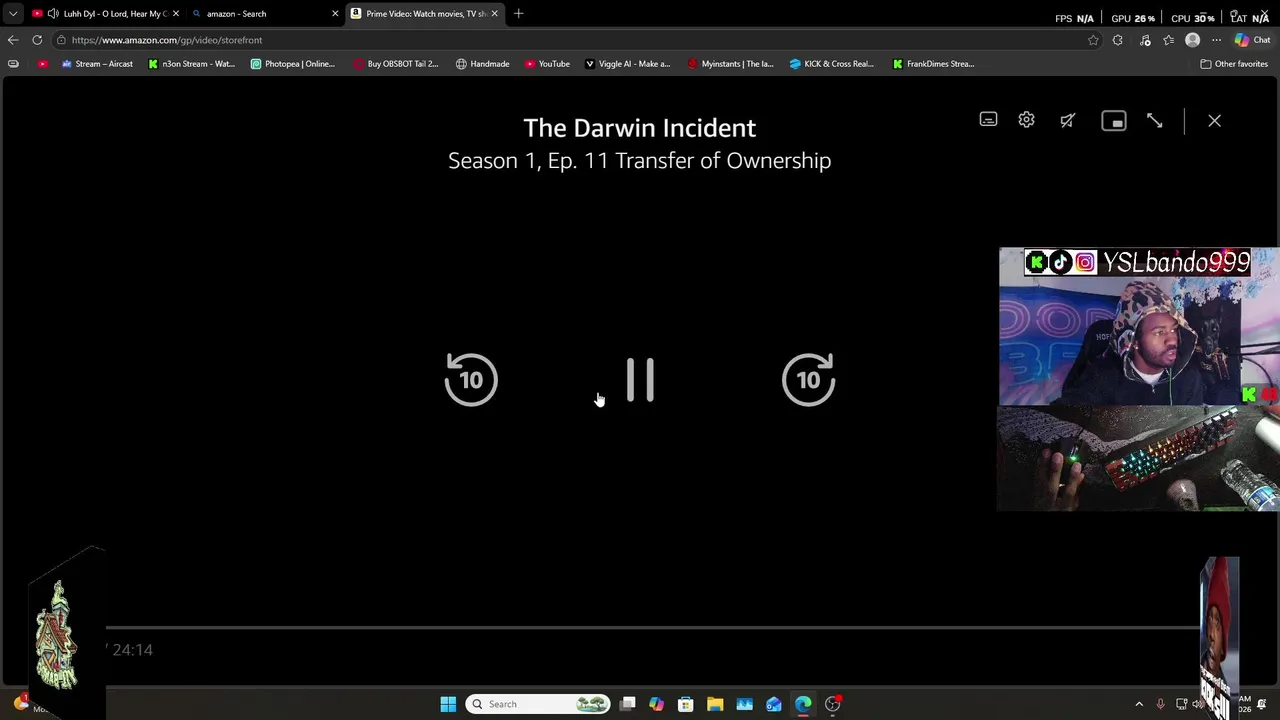The height and width of the screenshot is (720, 1280).
Task: Open the Myinstants bookmark
Action: (731, 64)
